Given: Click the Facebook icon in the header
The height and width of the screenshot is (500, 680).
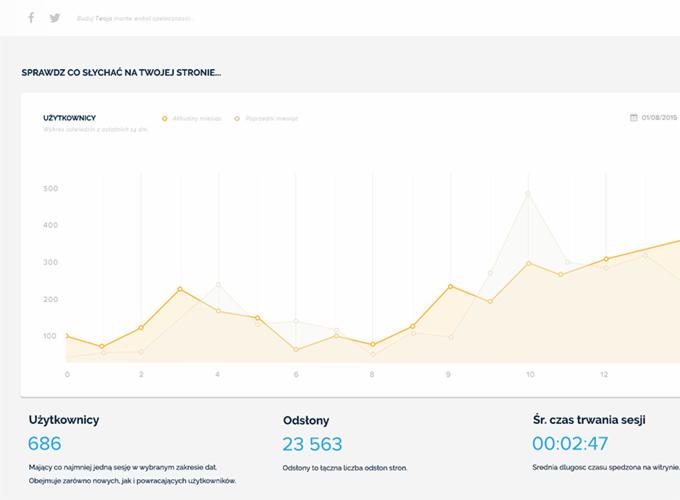Looking at the screenshot, I should pyautogui.click(x=31, y=18).
